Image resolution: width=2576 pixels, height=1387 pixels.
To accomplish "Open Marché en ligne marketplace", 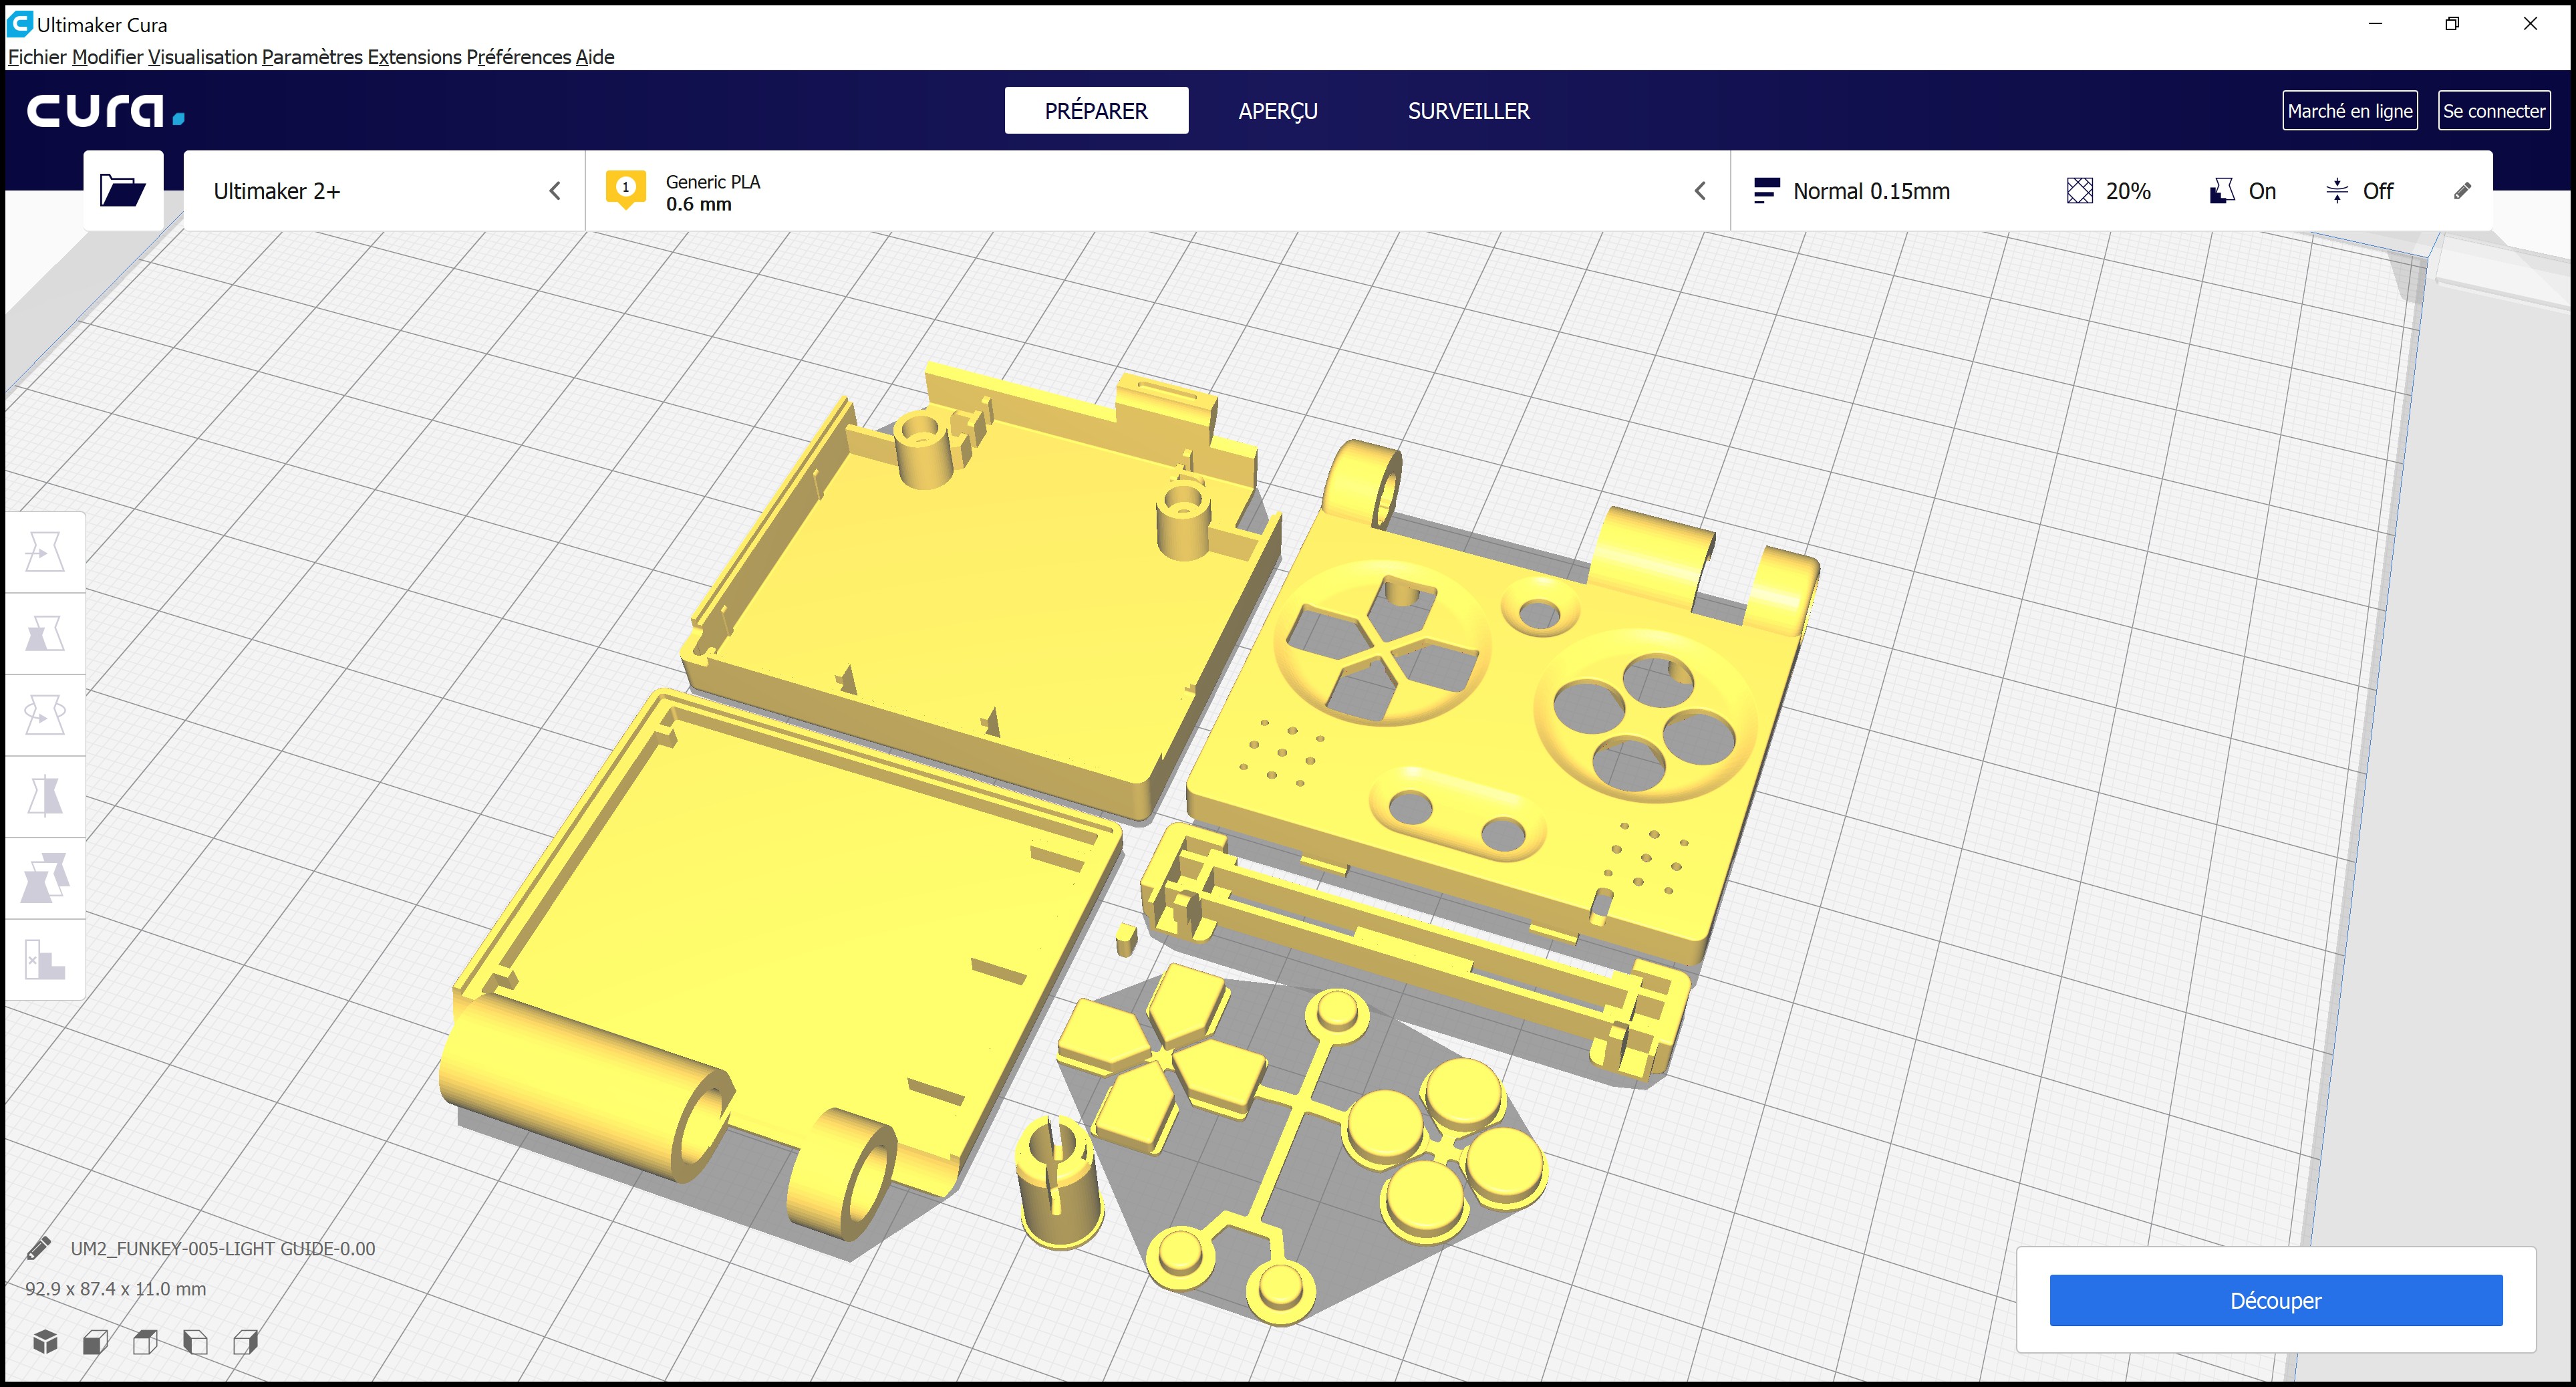I will pyautogui.click(x=2349, y=110).
